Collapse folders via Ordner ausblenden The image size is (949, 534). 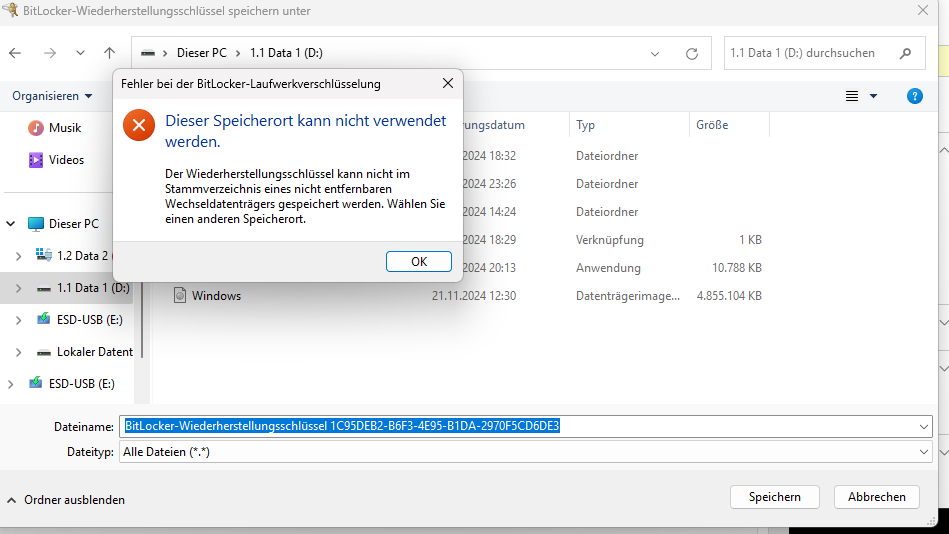point(65,500)
